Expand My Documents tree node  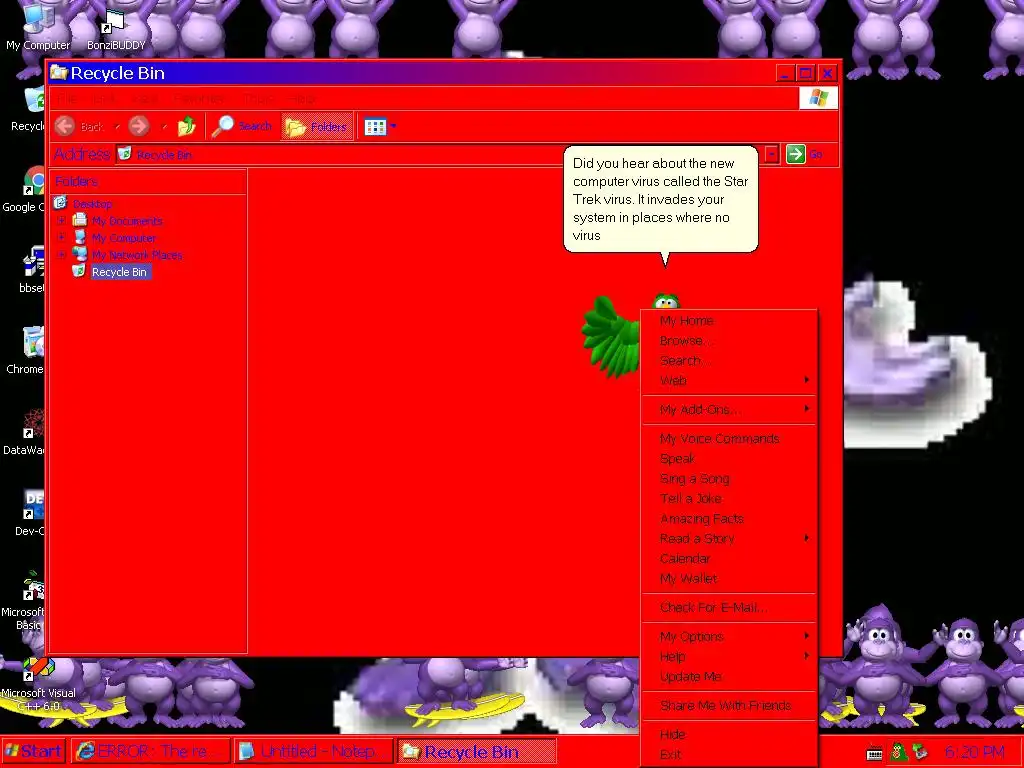(61, 220)
